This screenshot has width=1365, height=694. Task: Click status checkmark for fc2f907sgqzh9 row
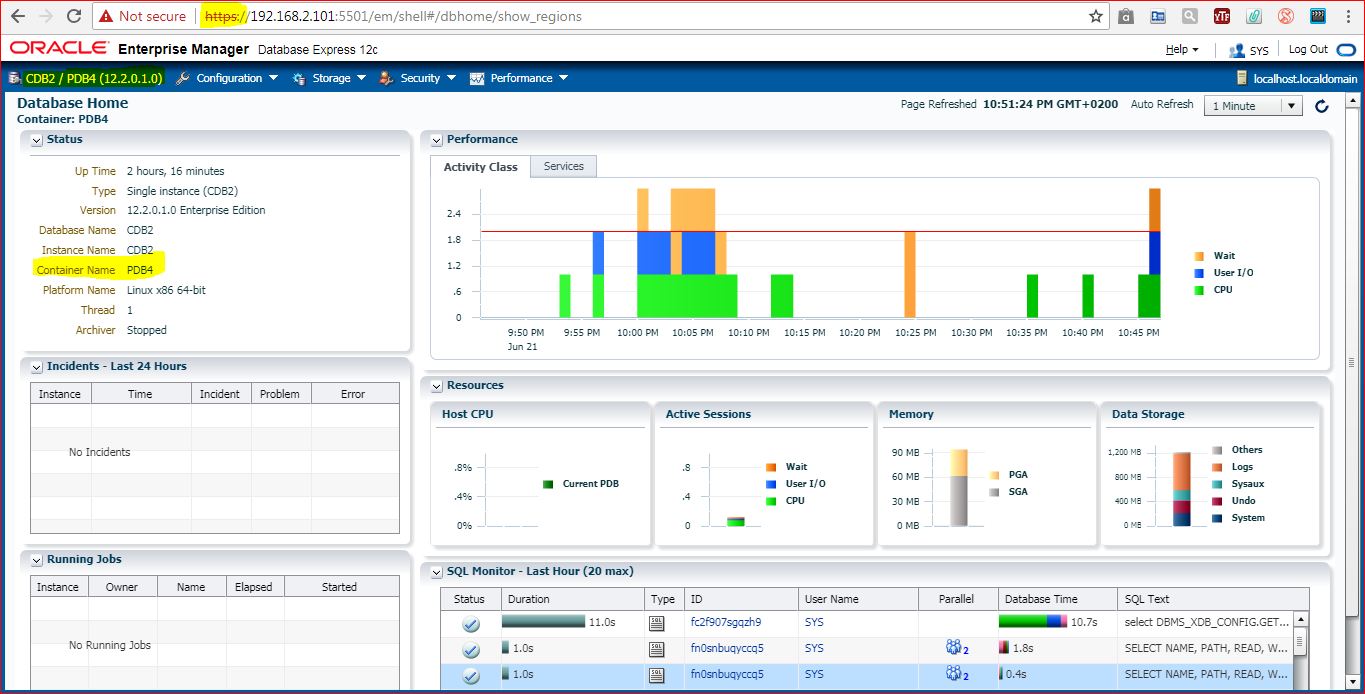tap(471, 624)
